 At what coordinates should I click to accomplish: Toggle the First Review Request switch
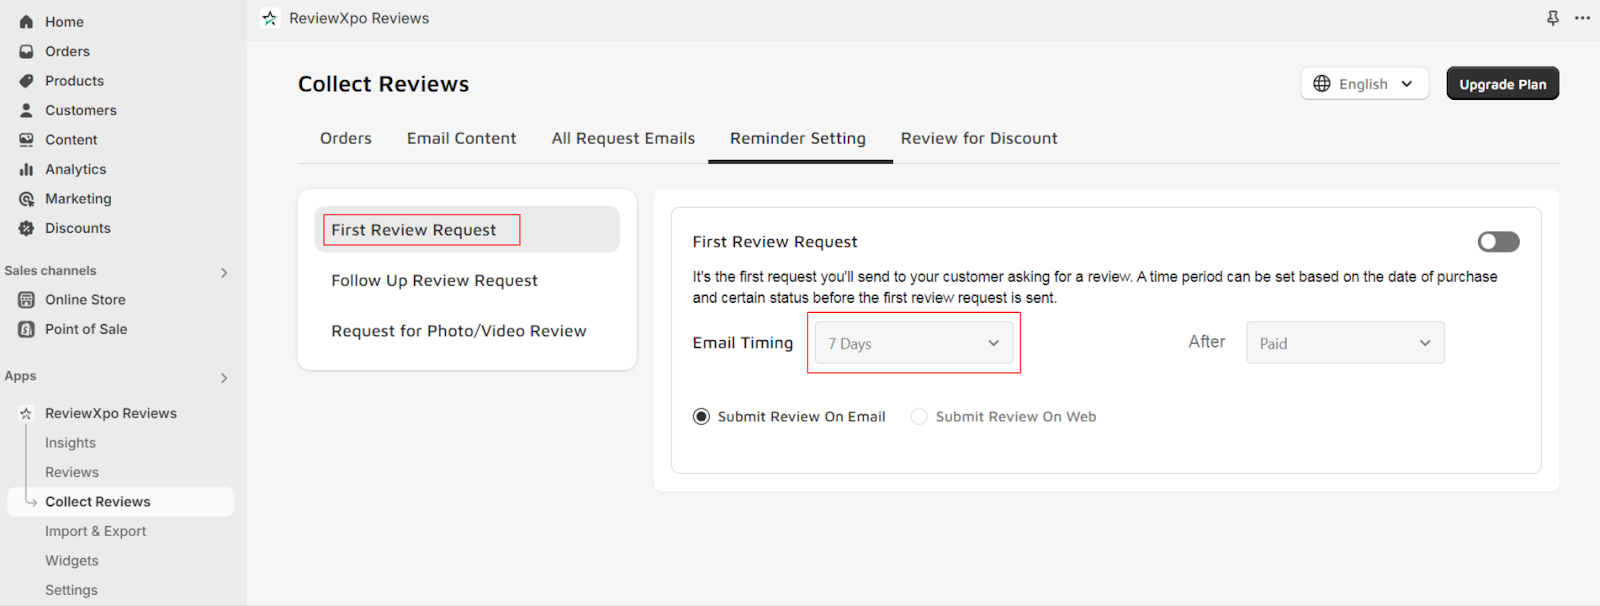pos(1498,242)
